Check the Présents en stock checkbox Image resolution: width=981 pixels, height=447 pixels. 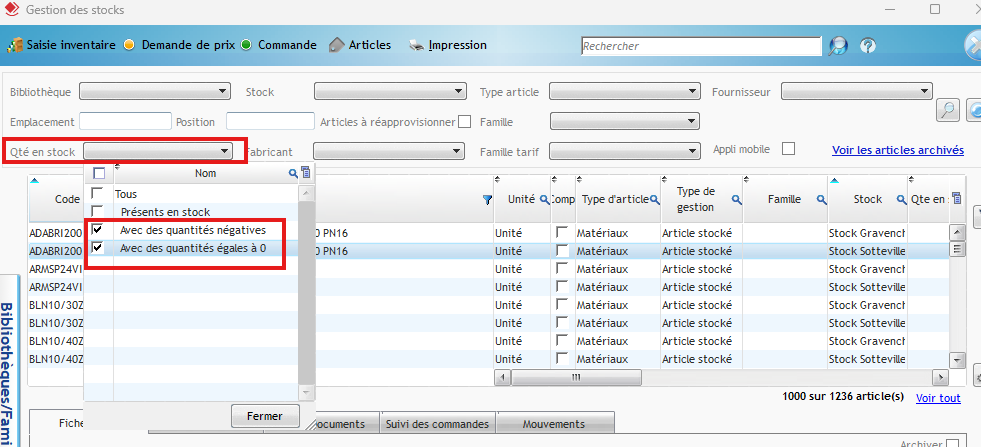98,211
